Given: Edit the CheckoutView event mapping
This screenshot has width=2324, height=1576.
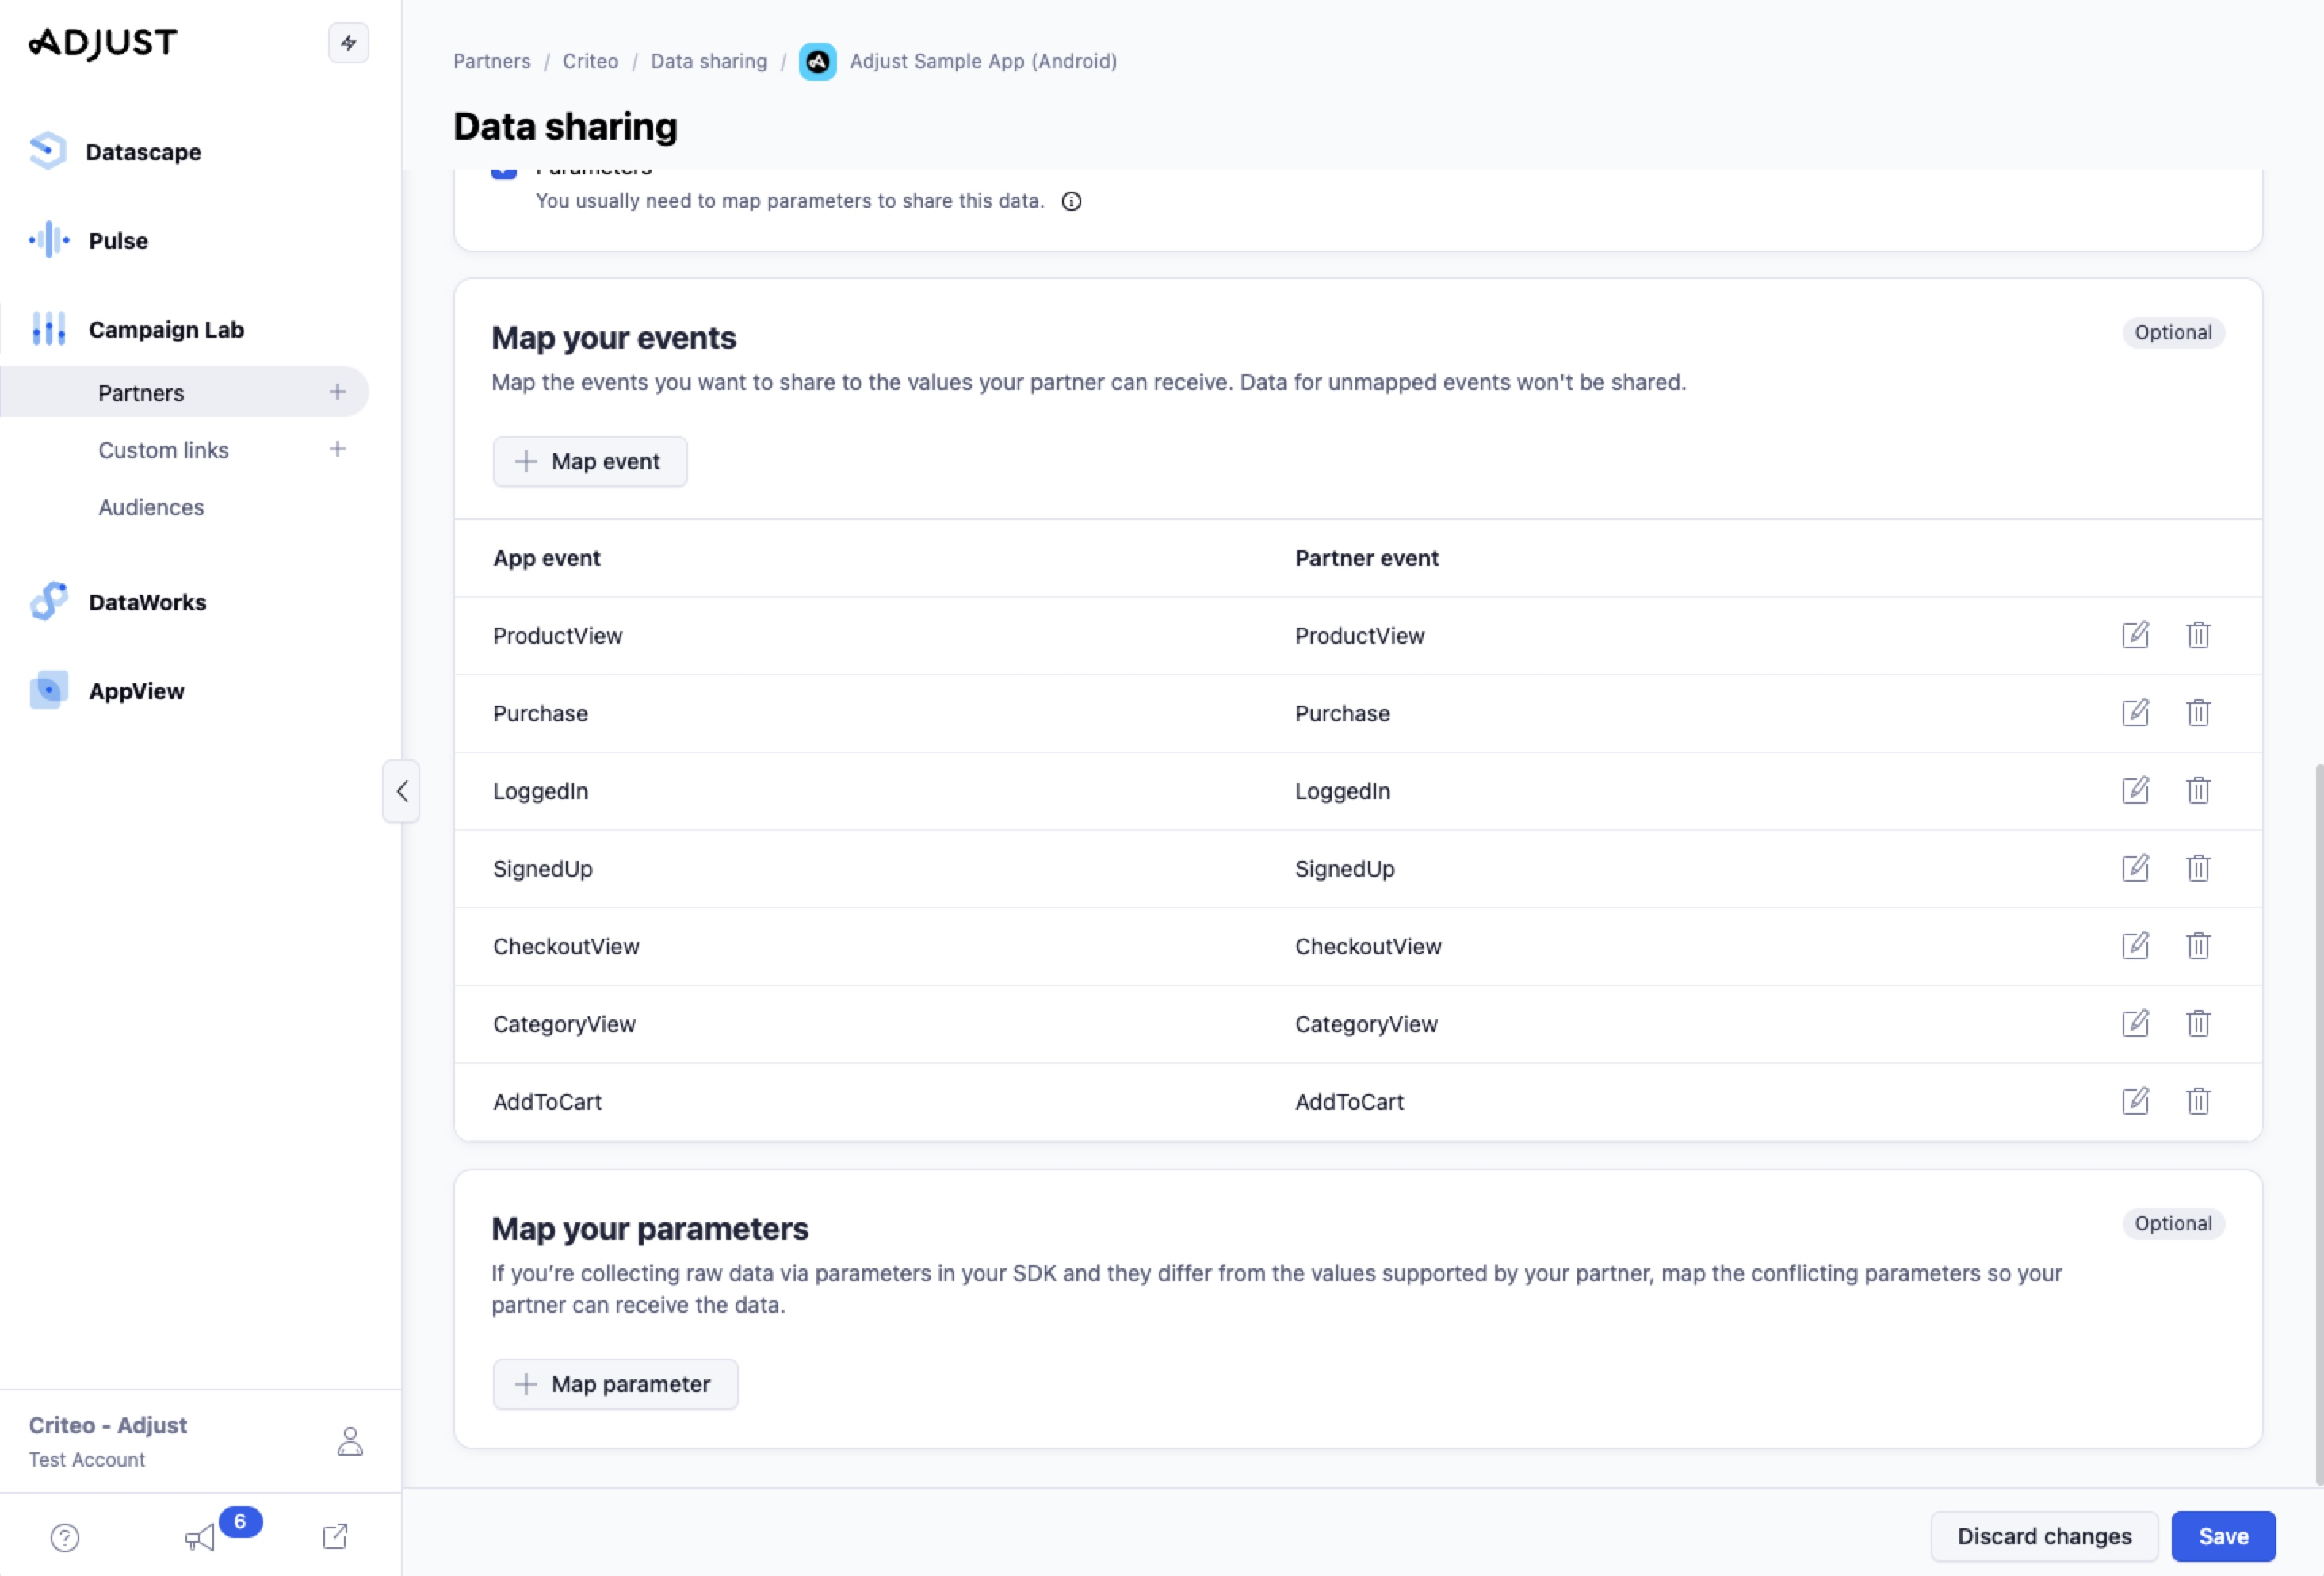Looking at the screenshot, I should 2135,946.
